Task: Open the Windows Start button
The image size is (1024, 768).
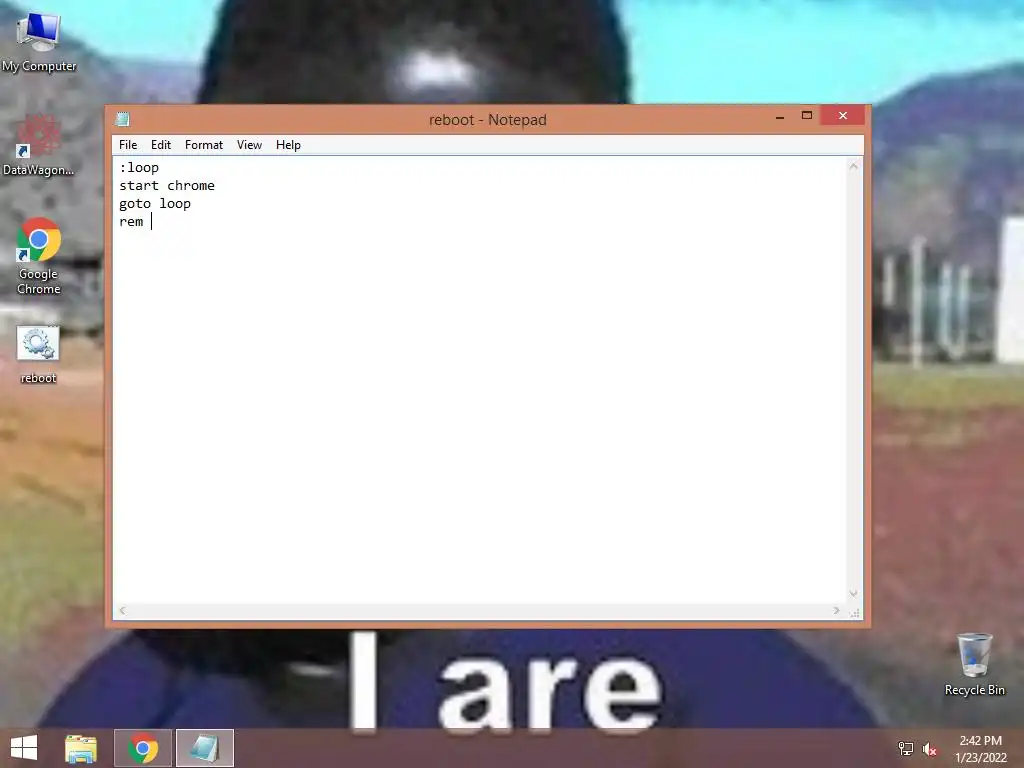Action: (24, 748)
